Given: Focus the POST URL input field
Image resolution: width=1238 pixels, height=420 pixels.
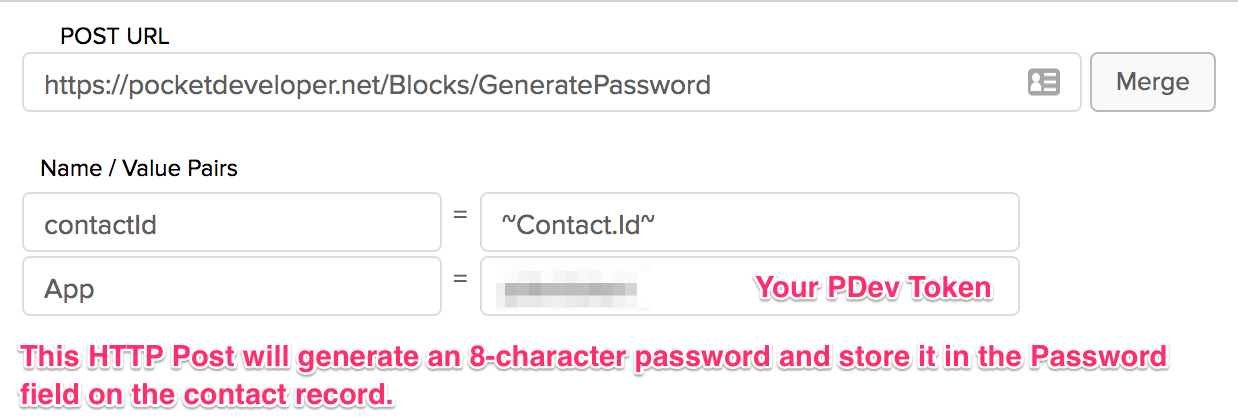Looking at the screenshot, I should pos(552,82).
